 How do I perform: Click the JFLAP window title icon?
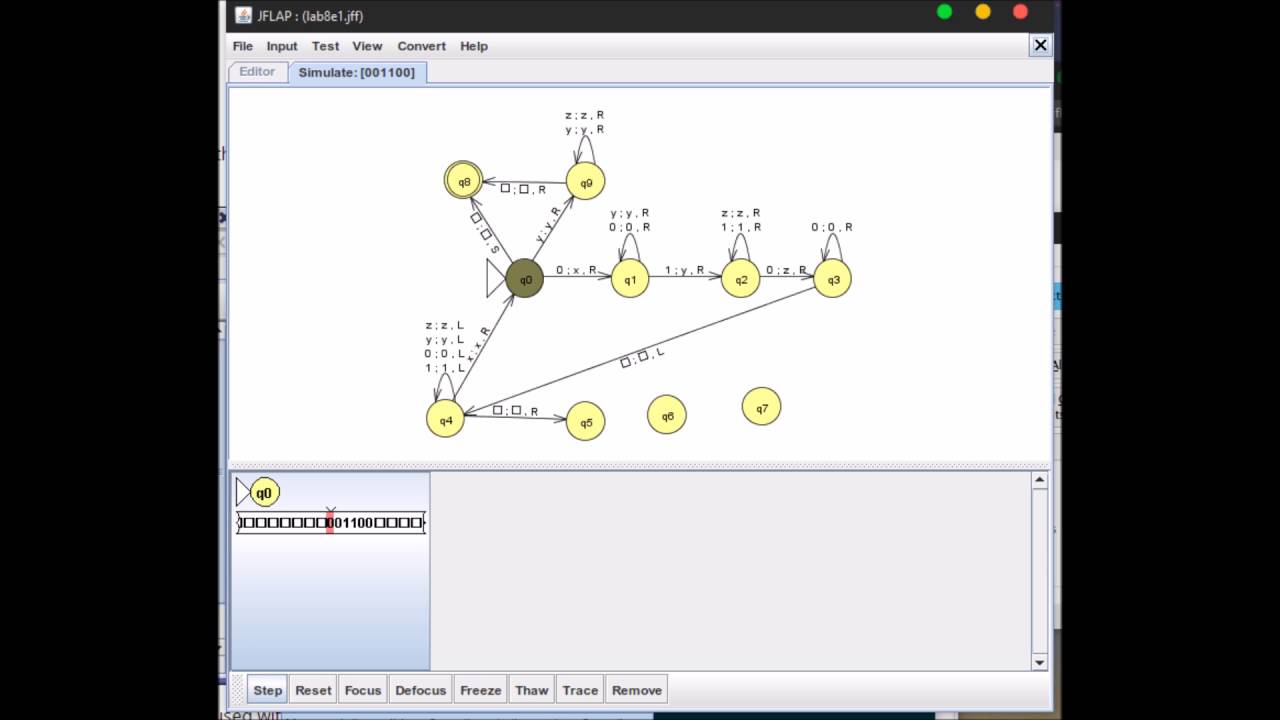tap(243, 15)
